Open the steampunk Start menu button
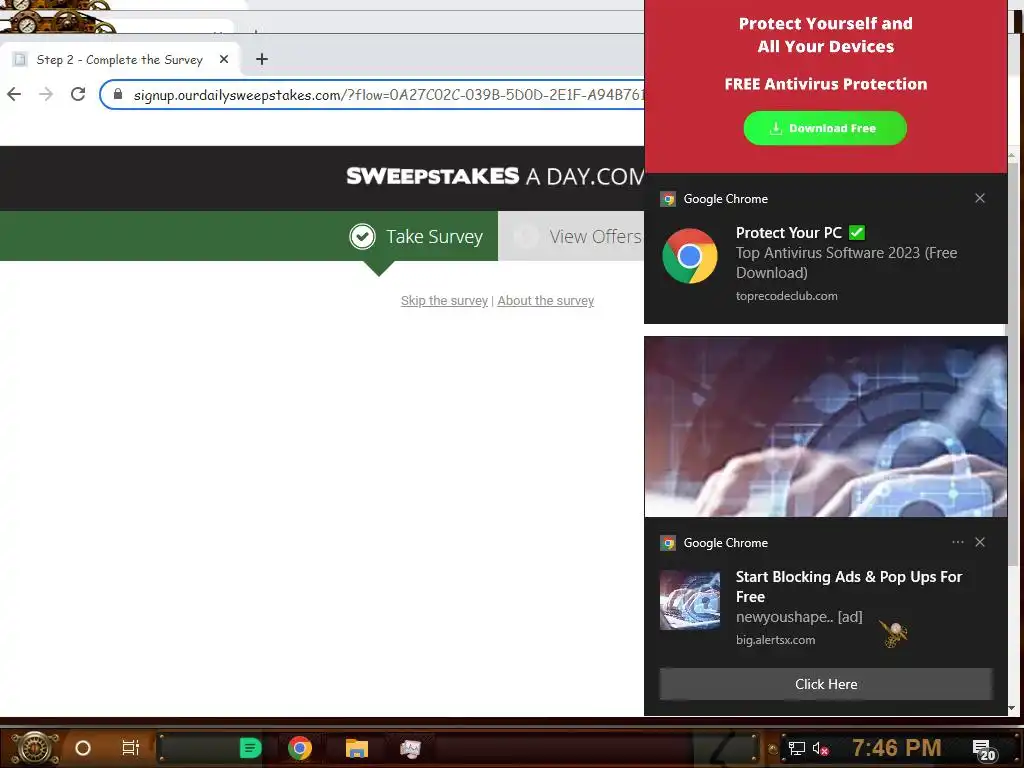The height and width of the screenshot is (768, 1024). [x=35, y=747]
